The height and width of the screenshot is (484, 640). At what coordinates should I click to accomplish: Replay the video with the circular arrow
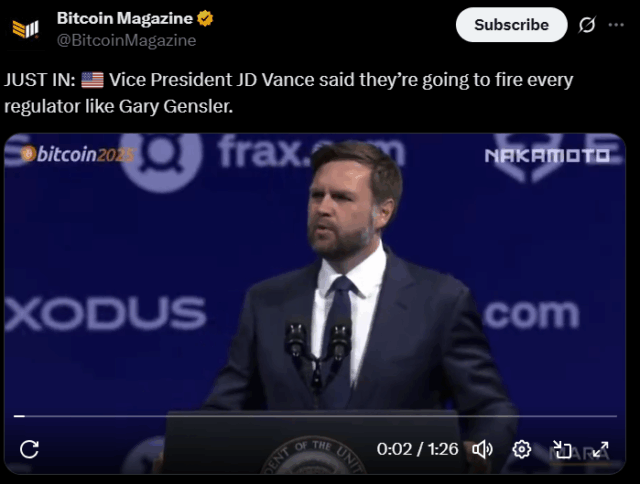click(x=29, y=449)
